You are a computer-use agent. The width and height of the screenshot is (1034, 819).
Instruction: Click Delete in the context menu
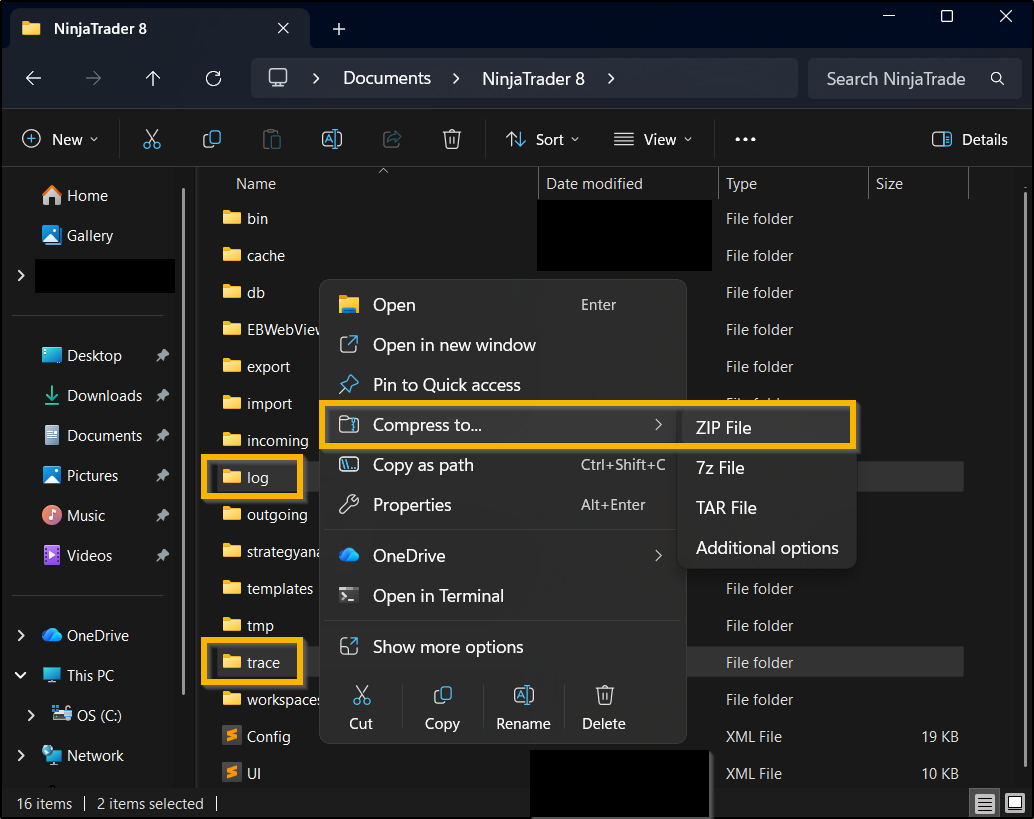click(603, 708)
